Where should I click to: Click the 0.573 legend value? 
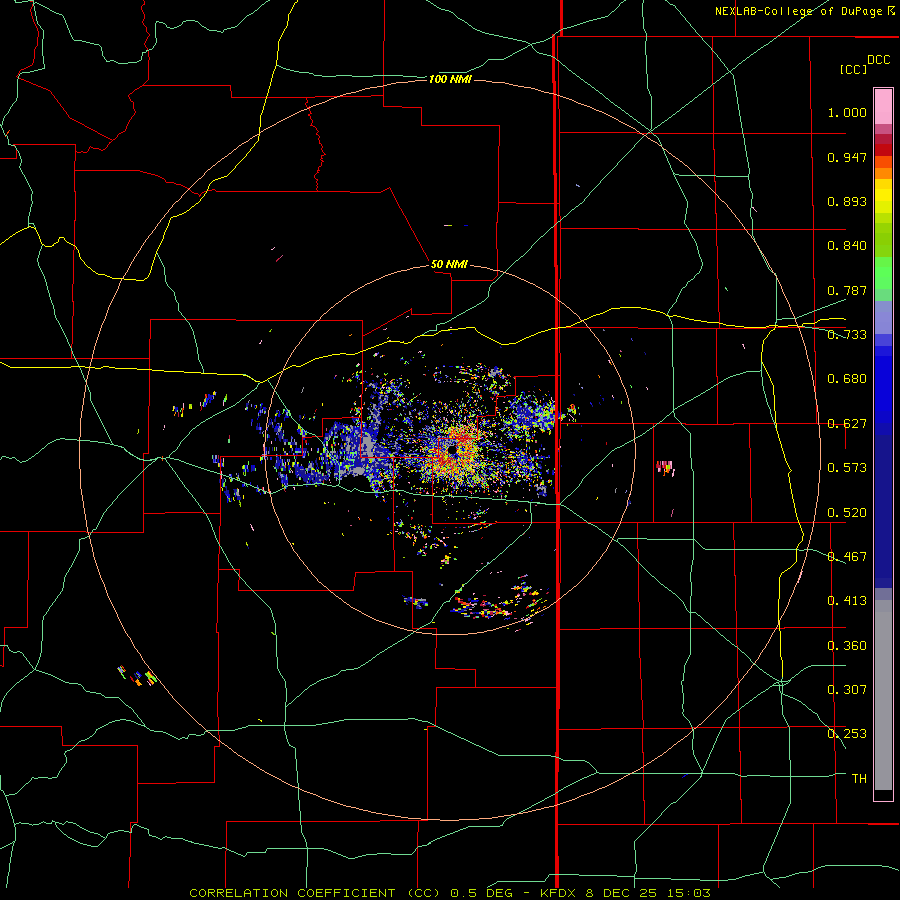click(x=847, y=468)
